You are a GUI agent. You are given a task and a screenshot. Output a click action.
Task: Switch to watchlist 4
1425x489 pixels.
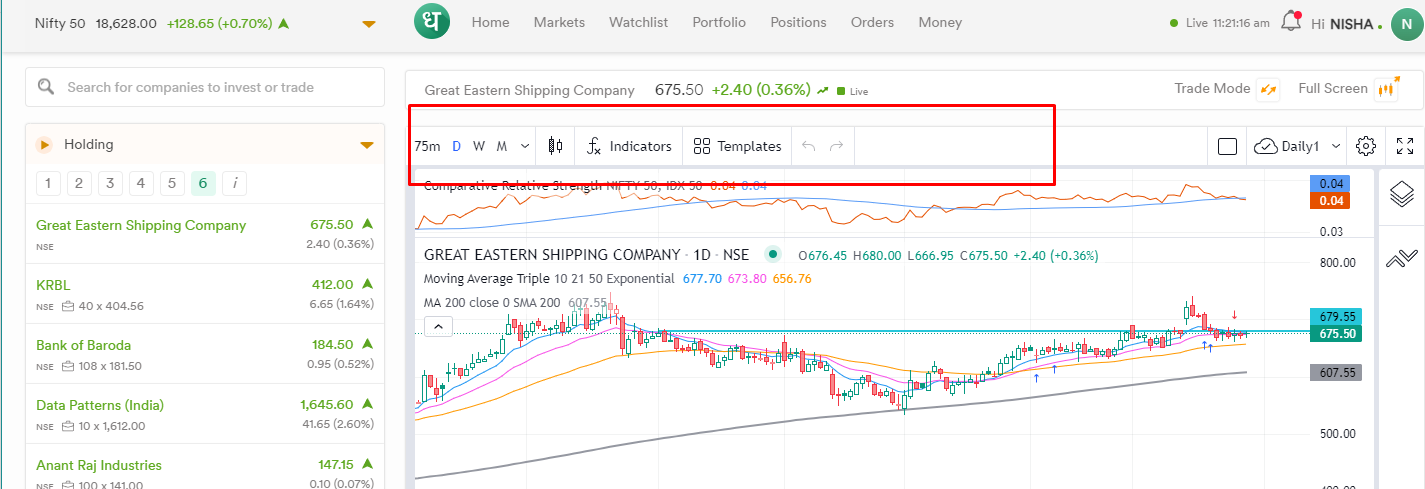[141, 183]
